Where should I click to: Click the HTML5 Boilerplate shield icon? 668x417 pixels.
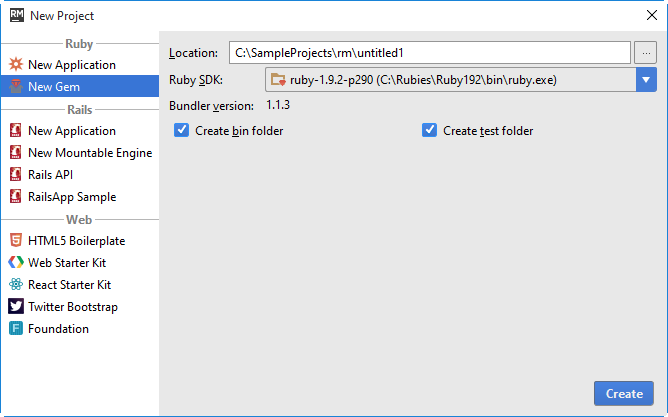(x=16, y=240)
